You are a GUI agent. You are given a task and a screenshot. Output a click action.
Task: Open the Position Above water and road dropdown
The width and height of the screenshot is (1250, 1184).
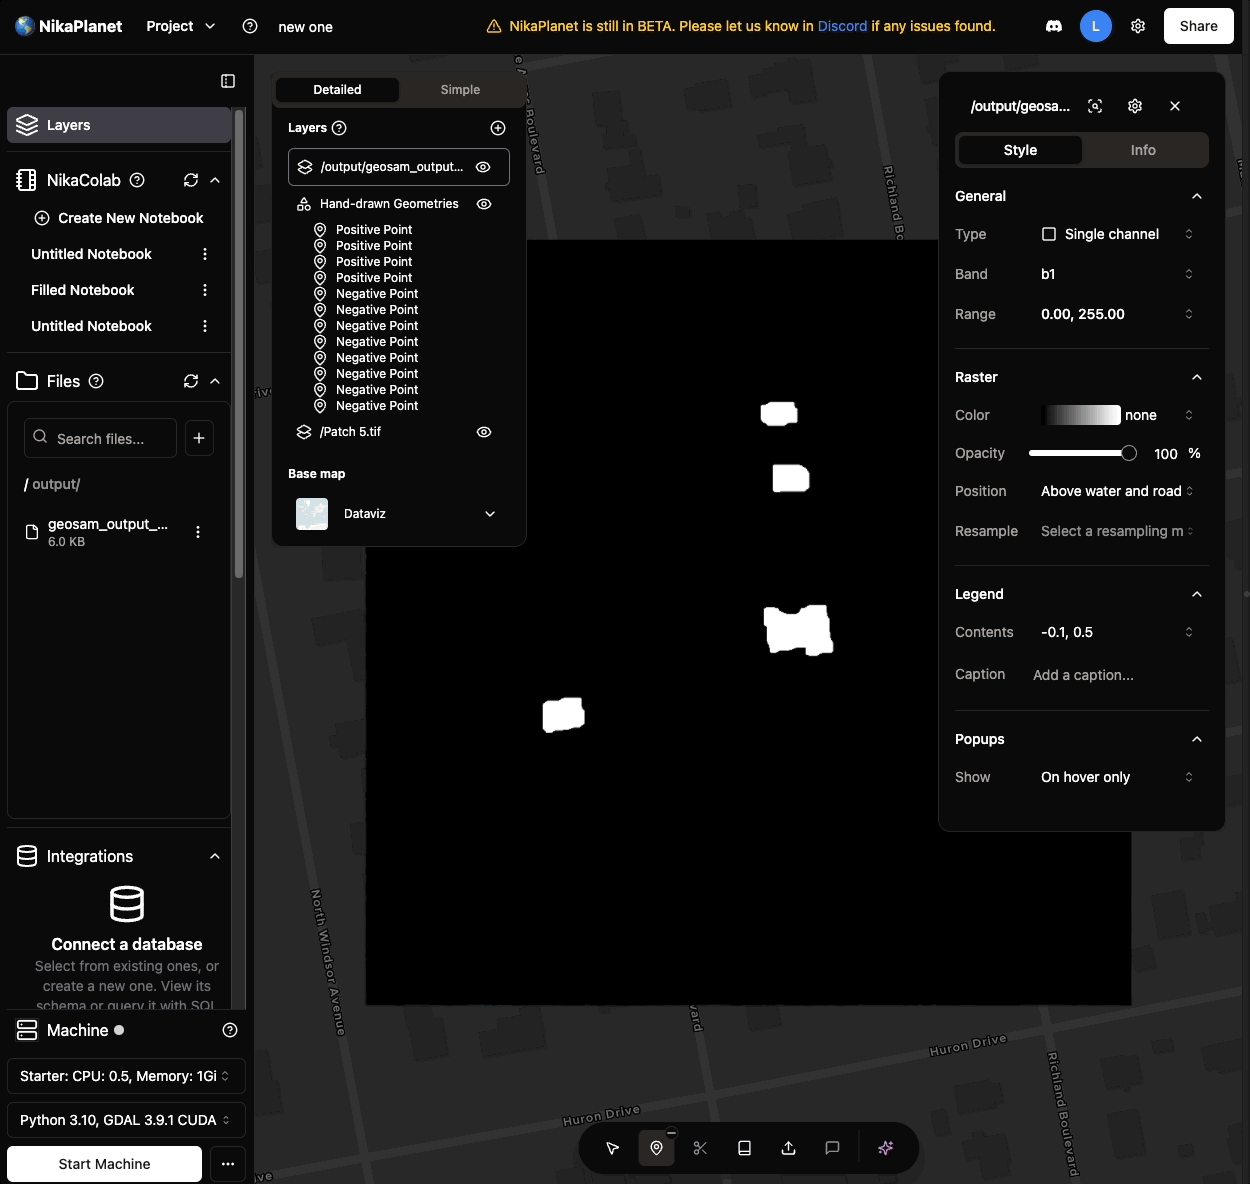[1118, 491]
